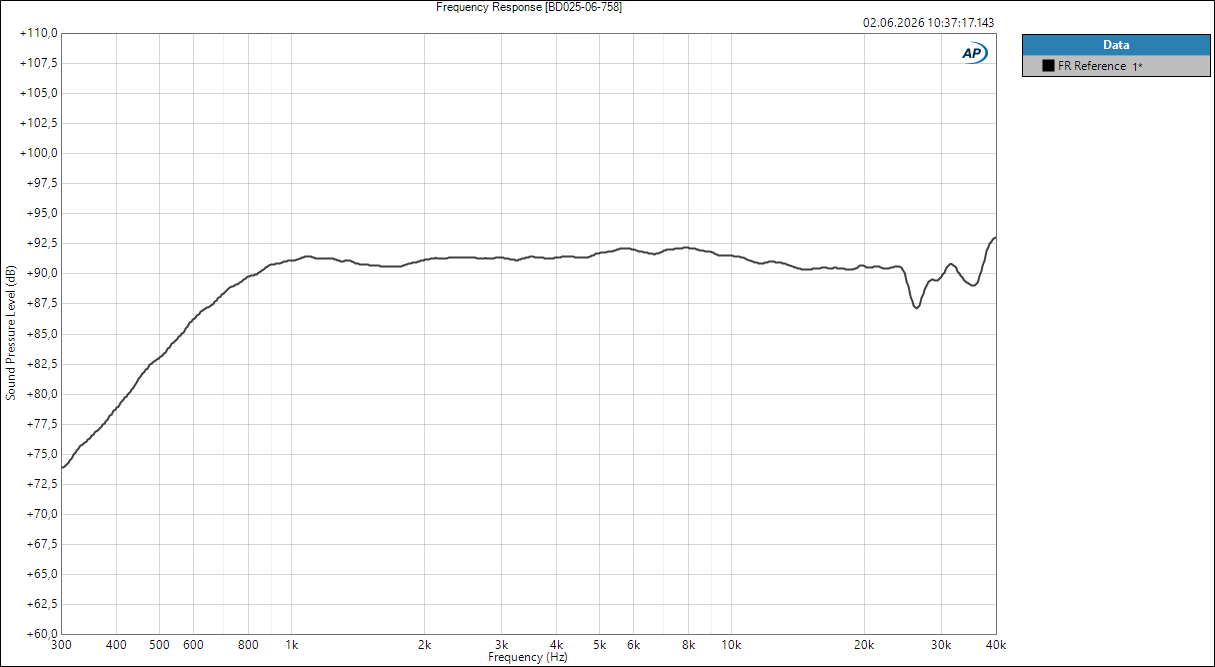Image resolution: width=1215 pixels, height=667 pixels.
Task: Click the +75,0 Y-axis value
Action: (42, 454)
